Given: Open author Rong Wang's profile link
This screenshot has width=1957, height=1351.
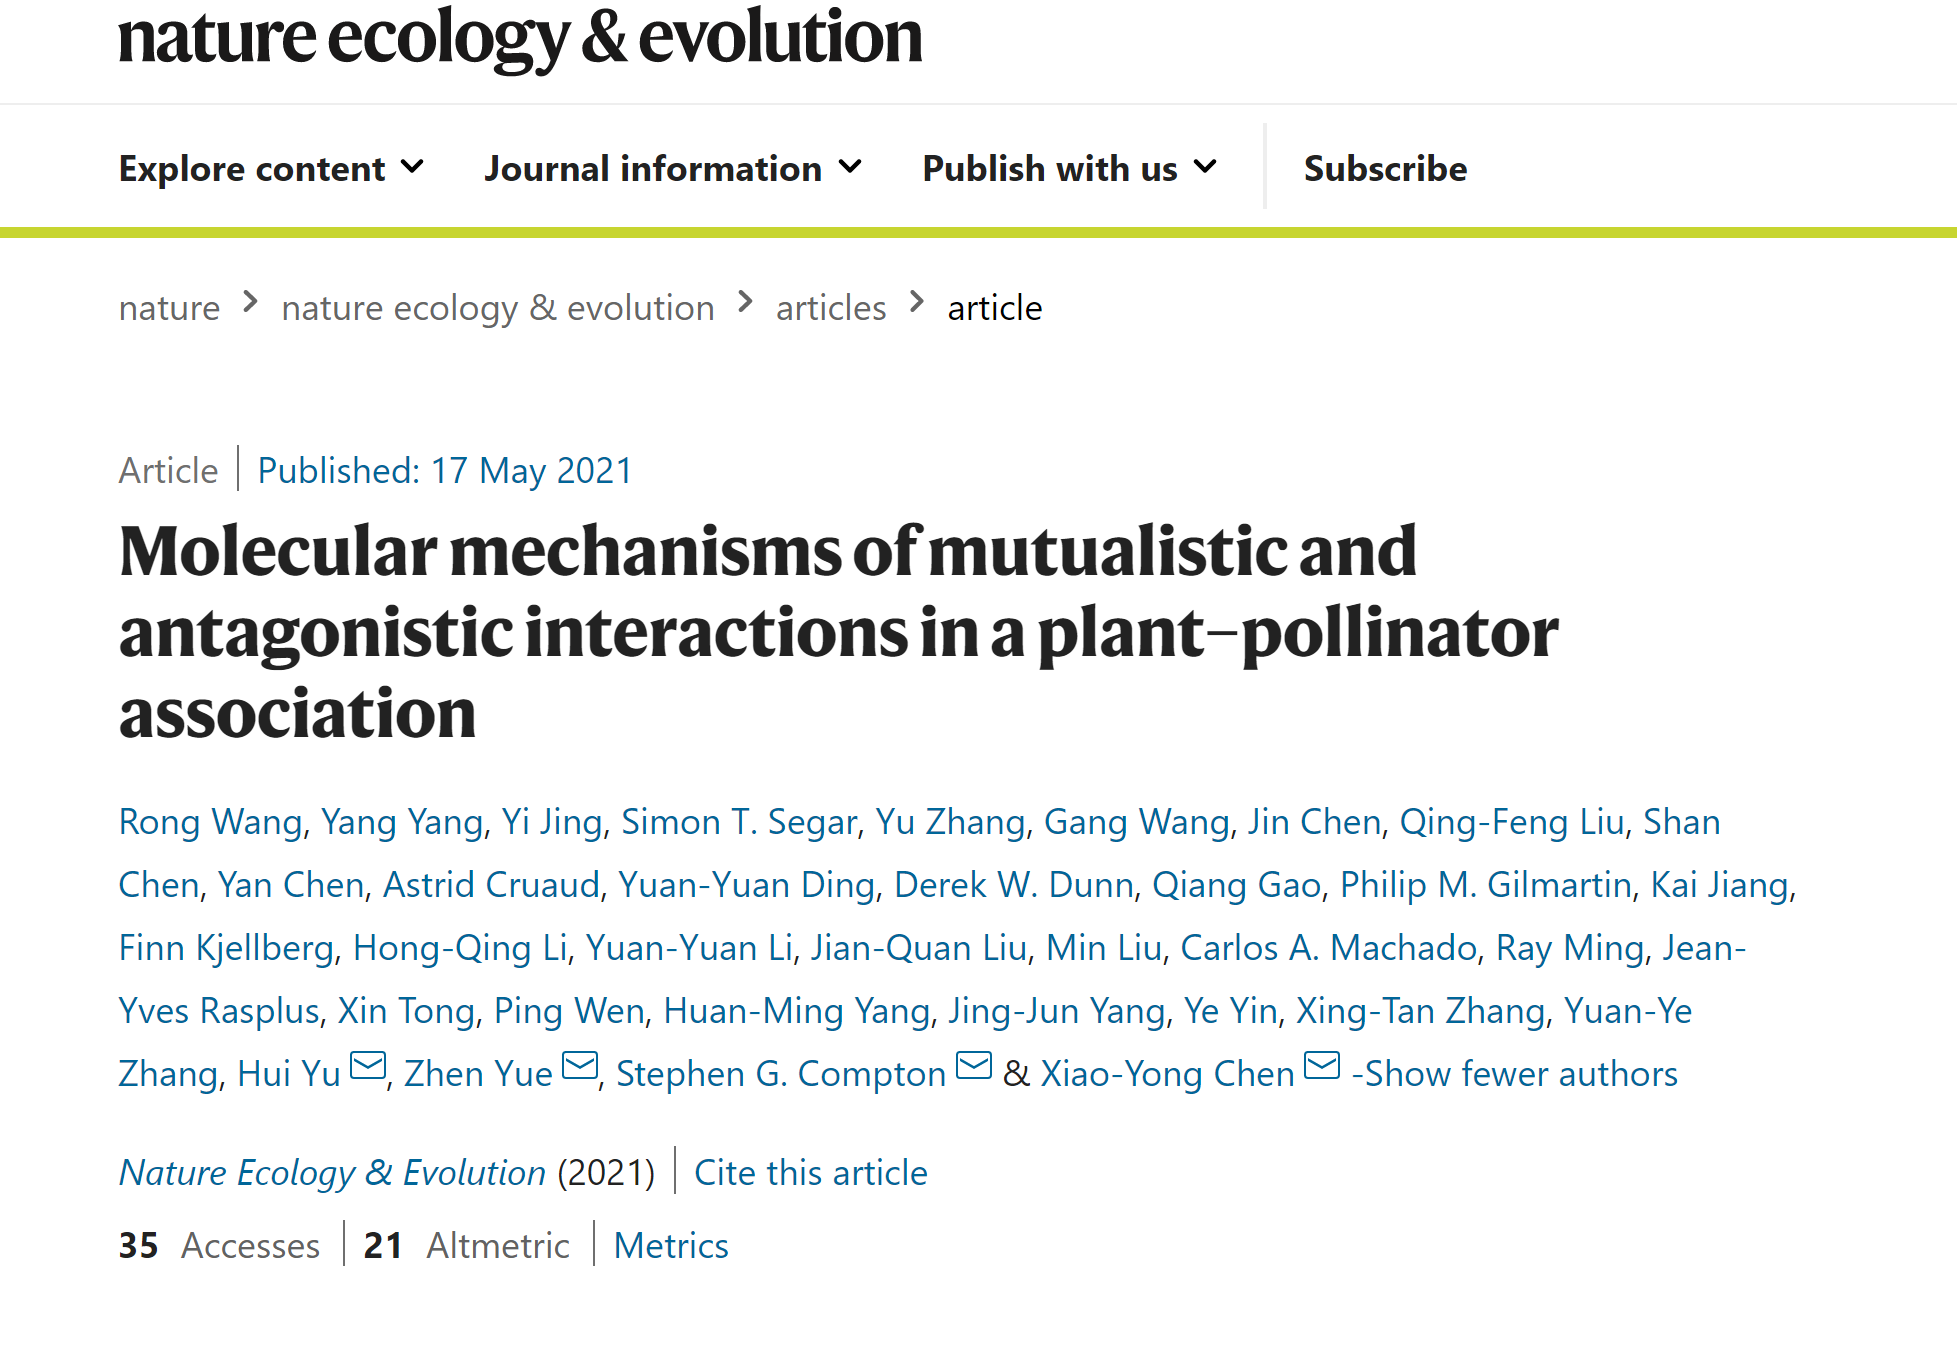Looking at the screenshot, I should coord(210,822).
